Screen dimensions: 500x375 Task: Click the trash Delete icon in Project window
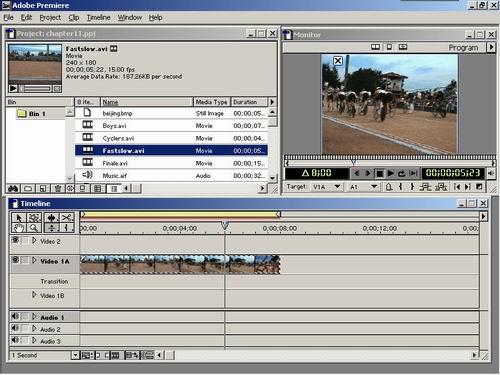pyautogui.click(x=58, y=189)
